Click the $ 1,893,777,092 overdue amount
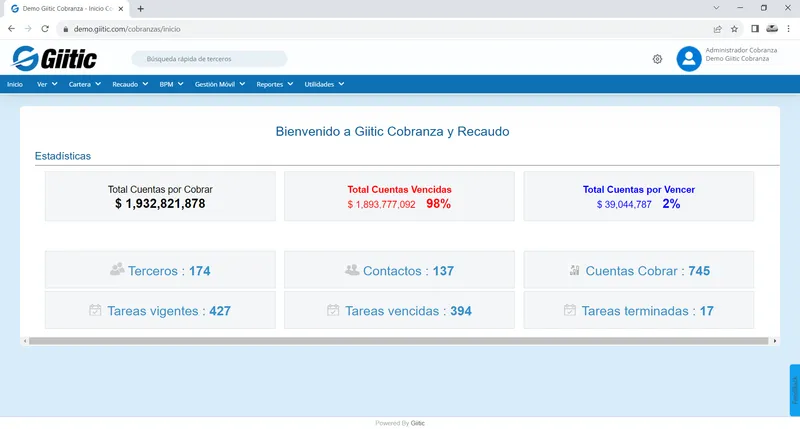Viewport: 800px width, 429px height. coord(381,205)
